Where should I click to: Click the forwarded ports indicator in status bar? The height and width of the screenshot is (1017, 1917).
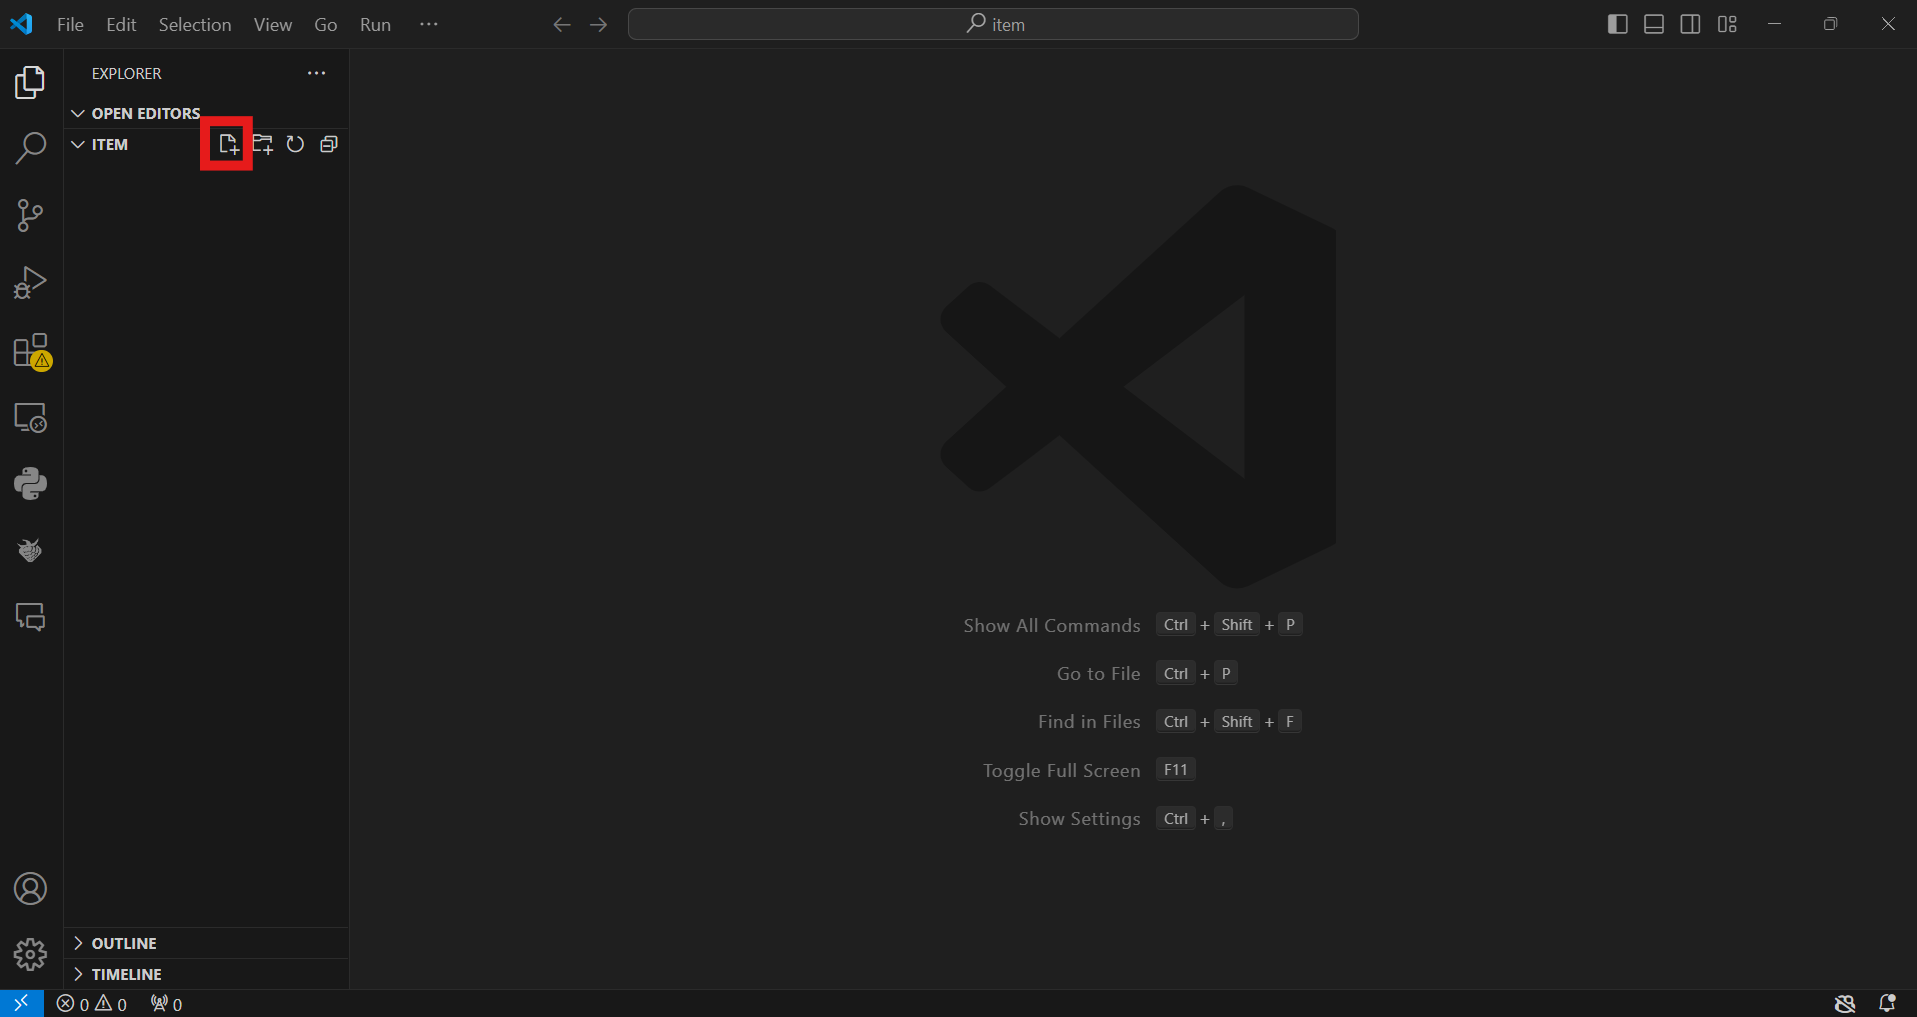pos(167,1003)
